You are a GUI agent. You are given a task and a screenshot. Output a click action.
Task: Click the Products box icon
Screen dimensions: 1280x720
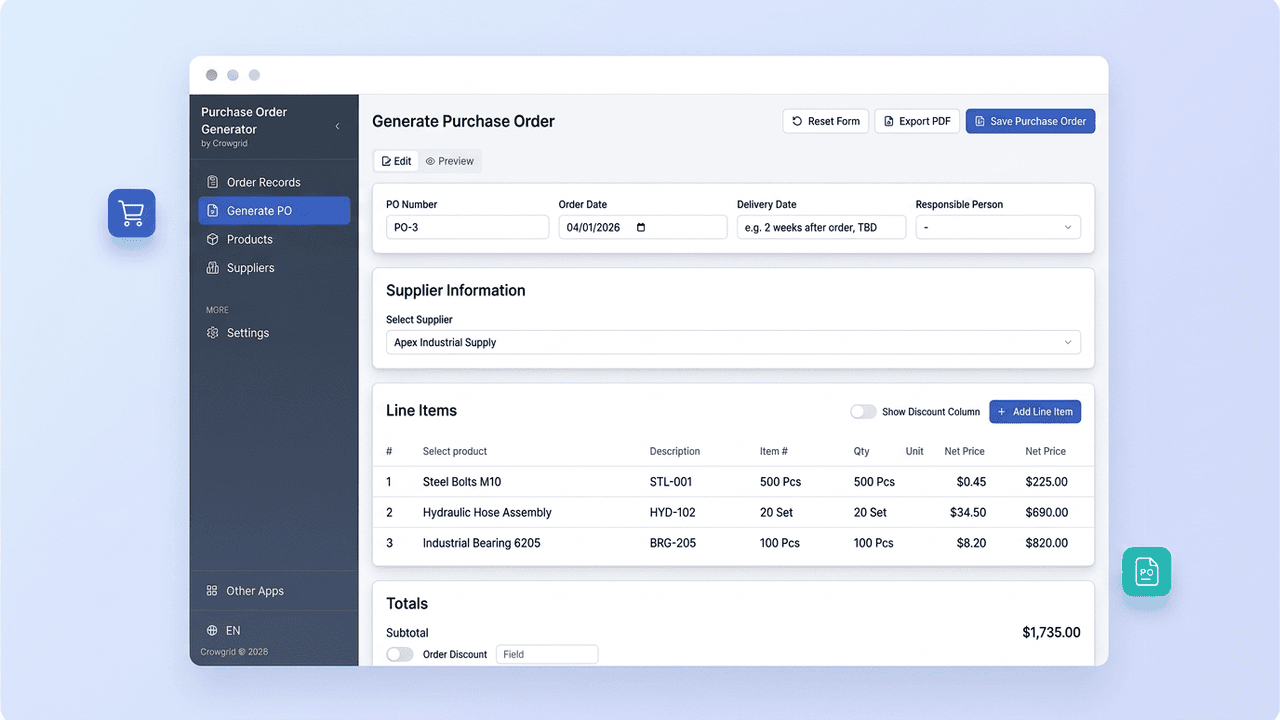click(x=212, y=239)
